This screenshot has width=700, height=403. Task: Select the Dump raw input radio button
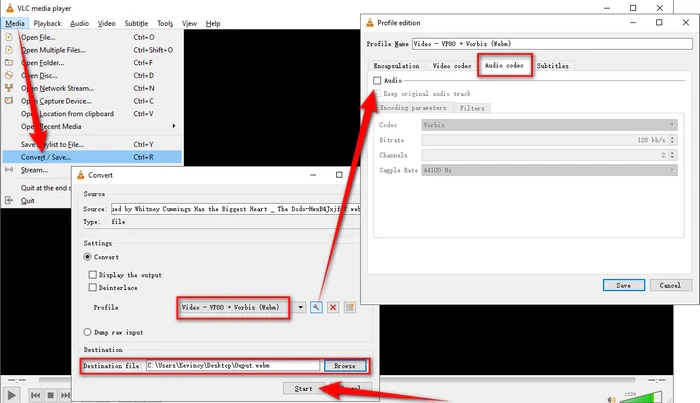click(x=88, y=332)
